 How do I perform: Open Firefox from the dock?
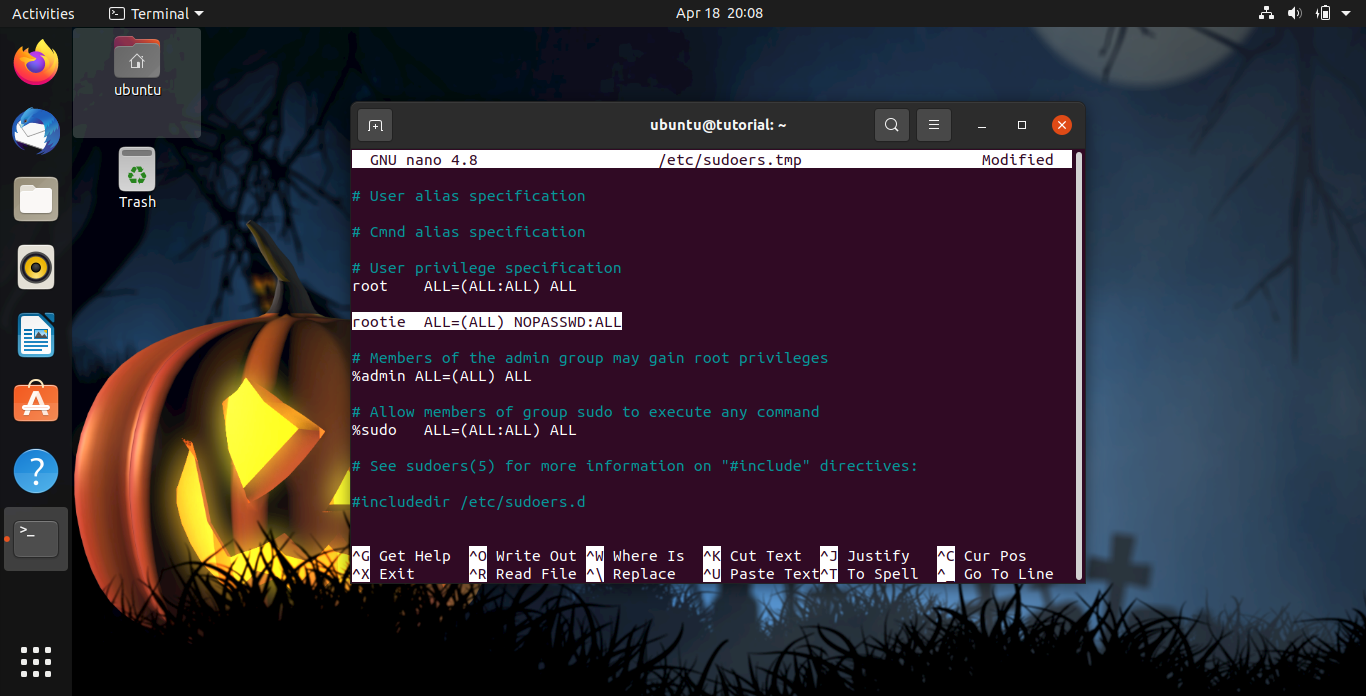pos(35,63)
